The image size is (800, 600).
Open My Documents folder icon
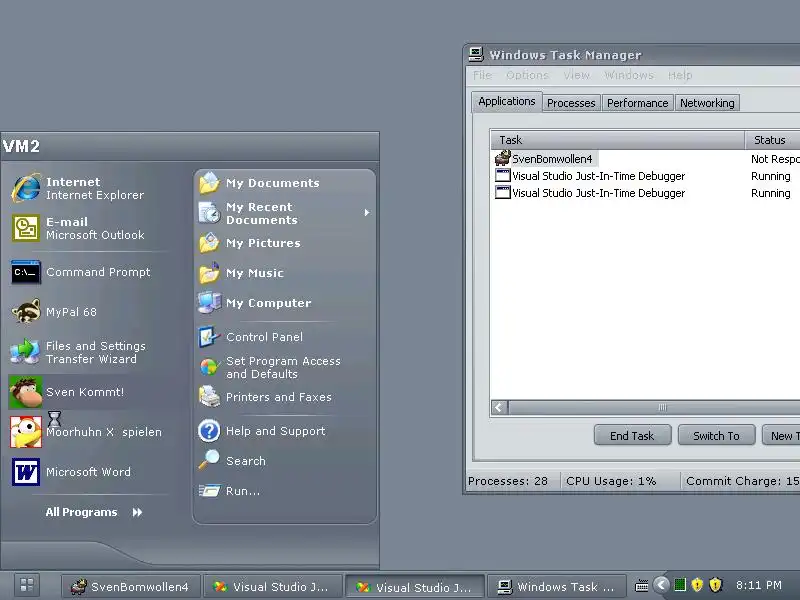(209, 183)
